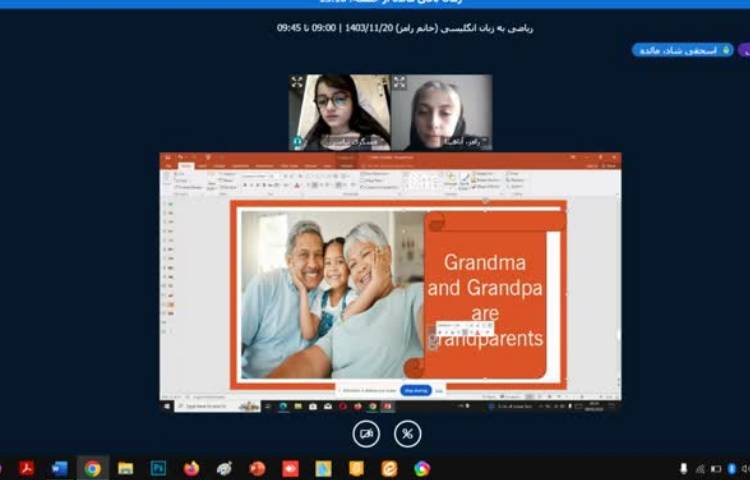Viewport: 750px width, 480px height.
Task: Click the round camera share icon
Action: tap(366, 433)
